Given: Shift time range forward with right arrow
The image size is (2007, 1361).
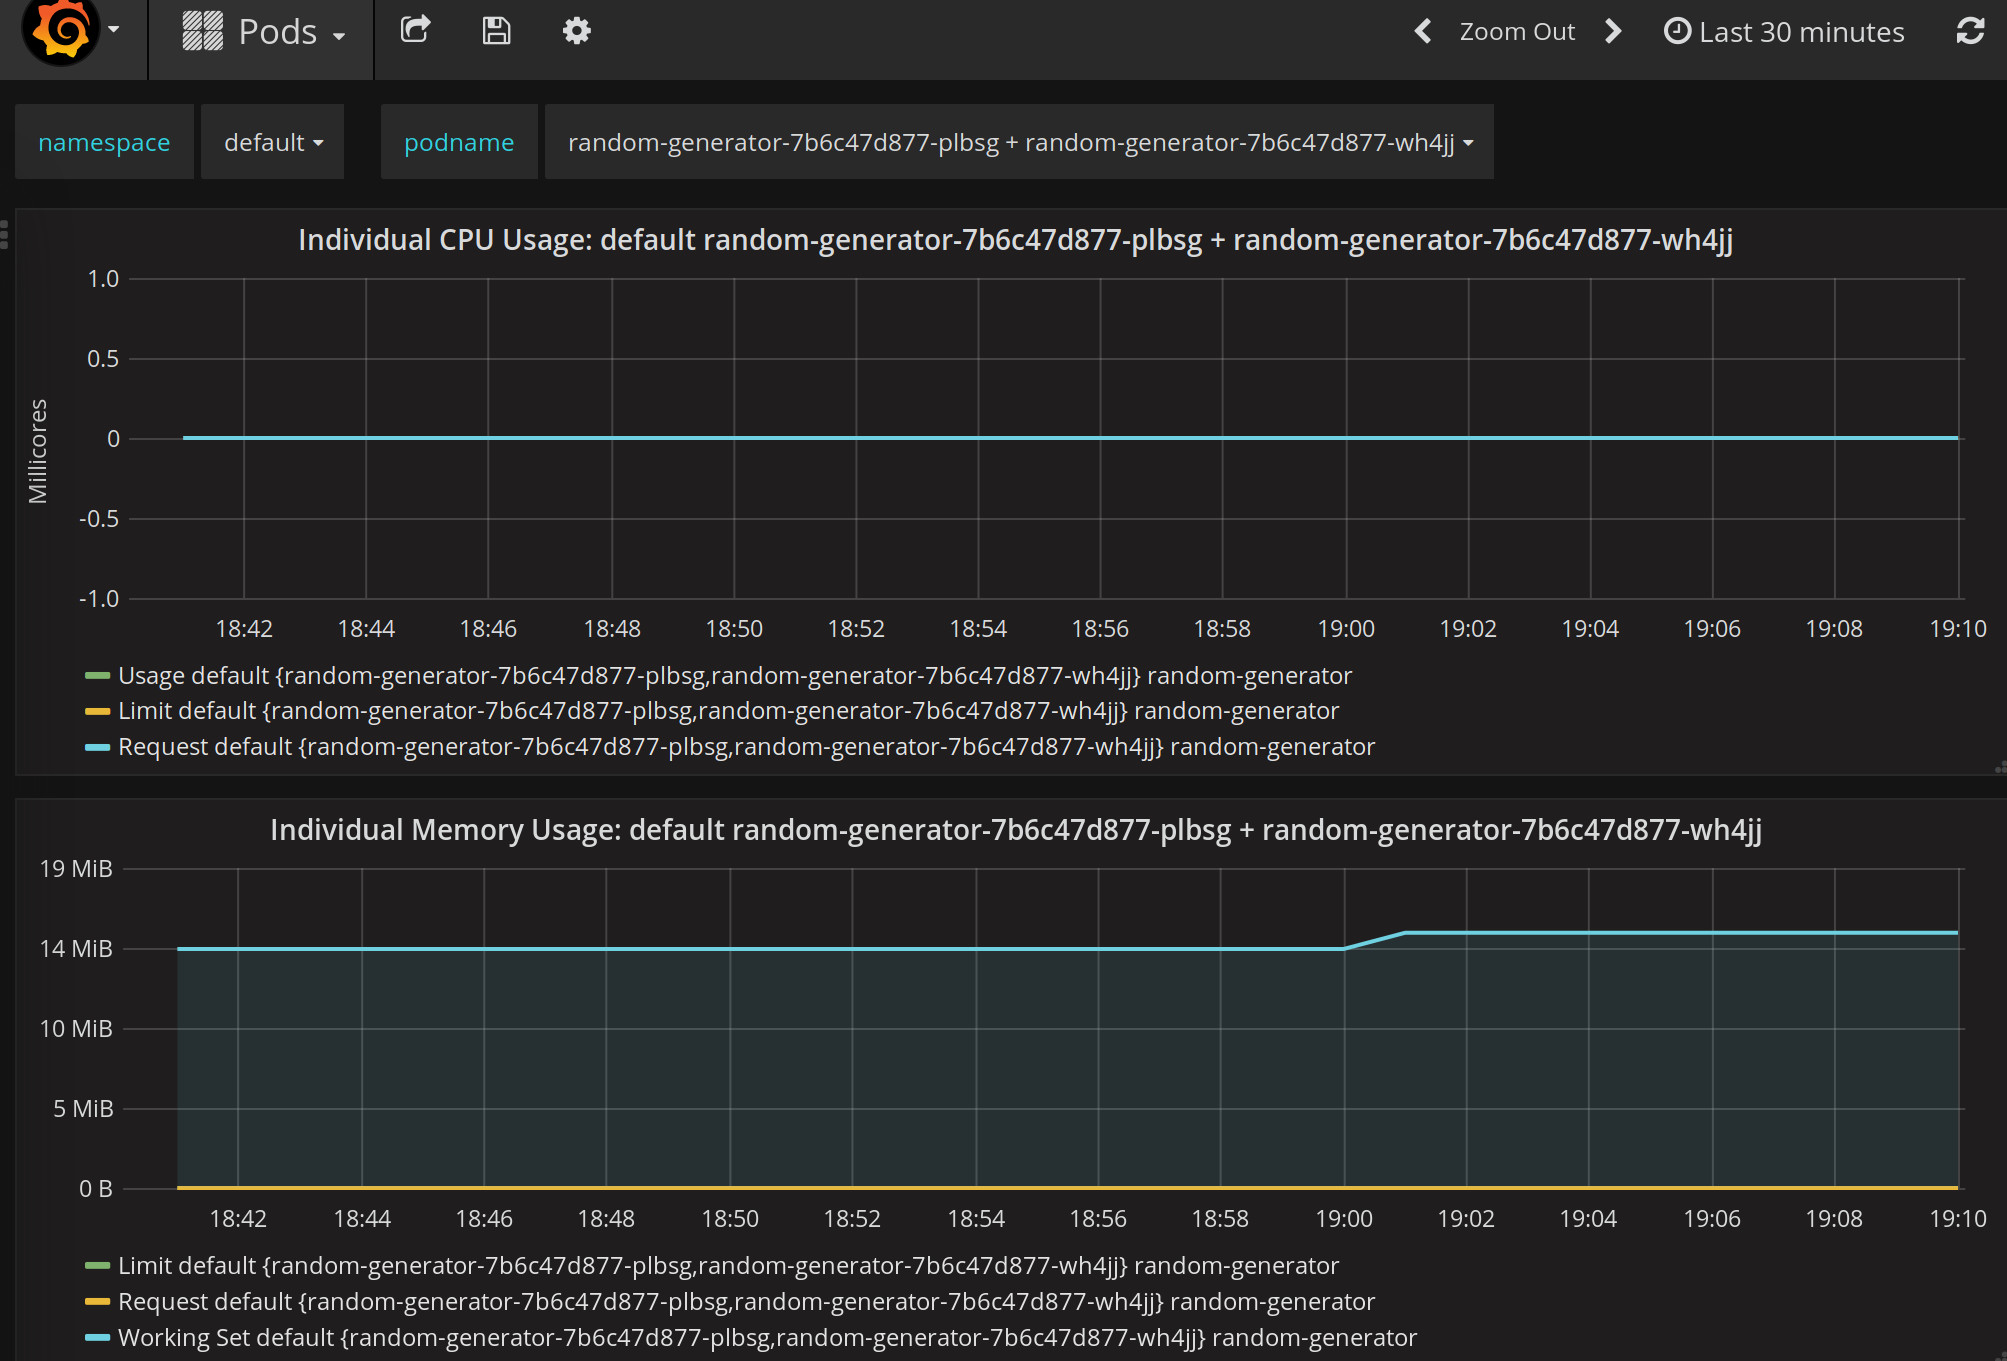Looking at the screenshot, I should (x=1612, y=31).
